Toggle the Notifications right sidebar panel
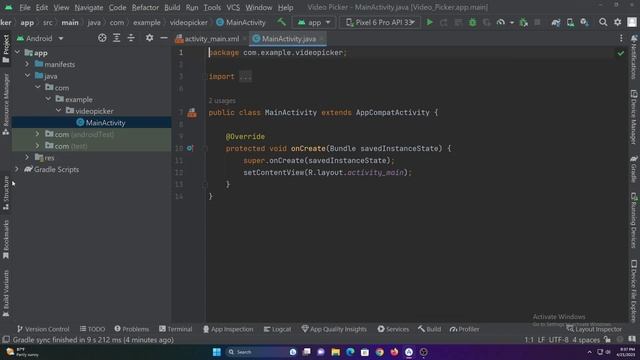This screenshot has height=360, width=640. [634, 57]
